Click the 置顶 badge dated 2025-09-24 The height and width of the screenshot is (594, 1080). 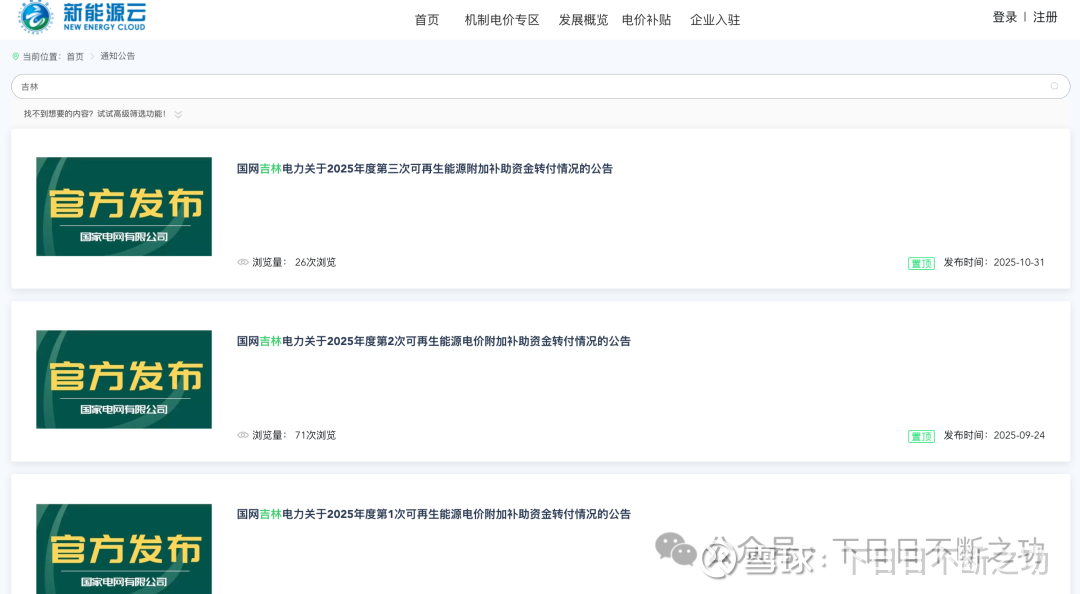pyautogui.click(x=921, y=436)
